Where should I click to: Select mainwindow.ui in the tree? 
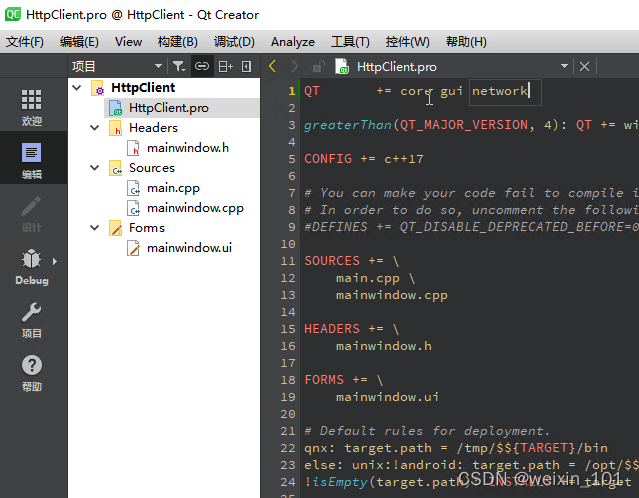tap(189, 247)
